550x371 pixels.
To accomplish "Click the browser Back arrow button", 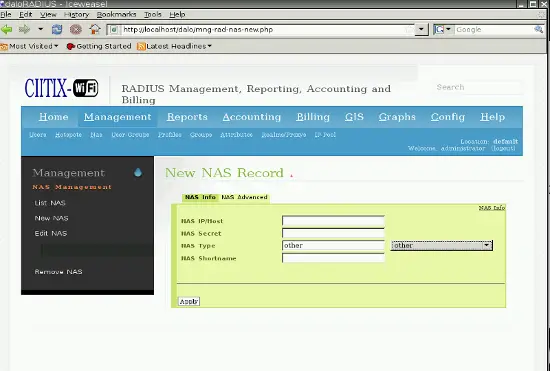I will [x=7, y=29].
